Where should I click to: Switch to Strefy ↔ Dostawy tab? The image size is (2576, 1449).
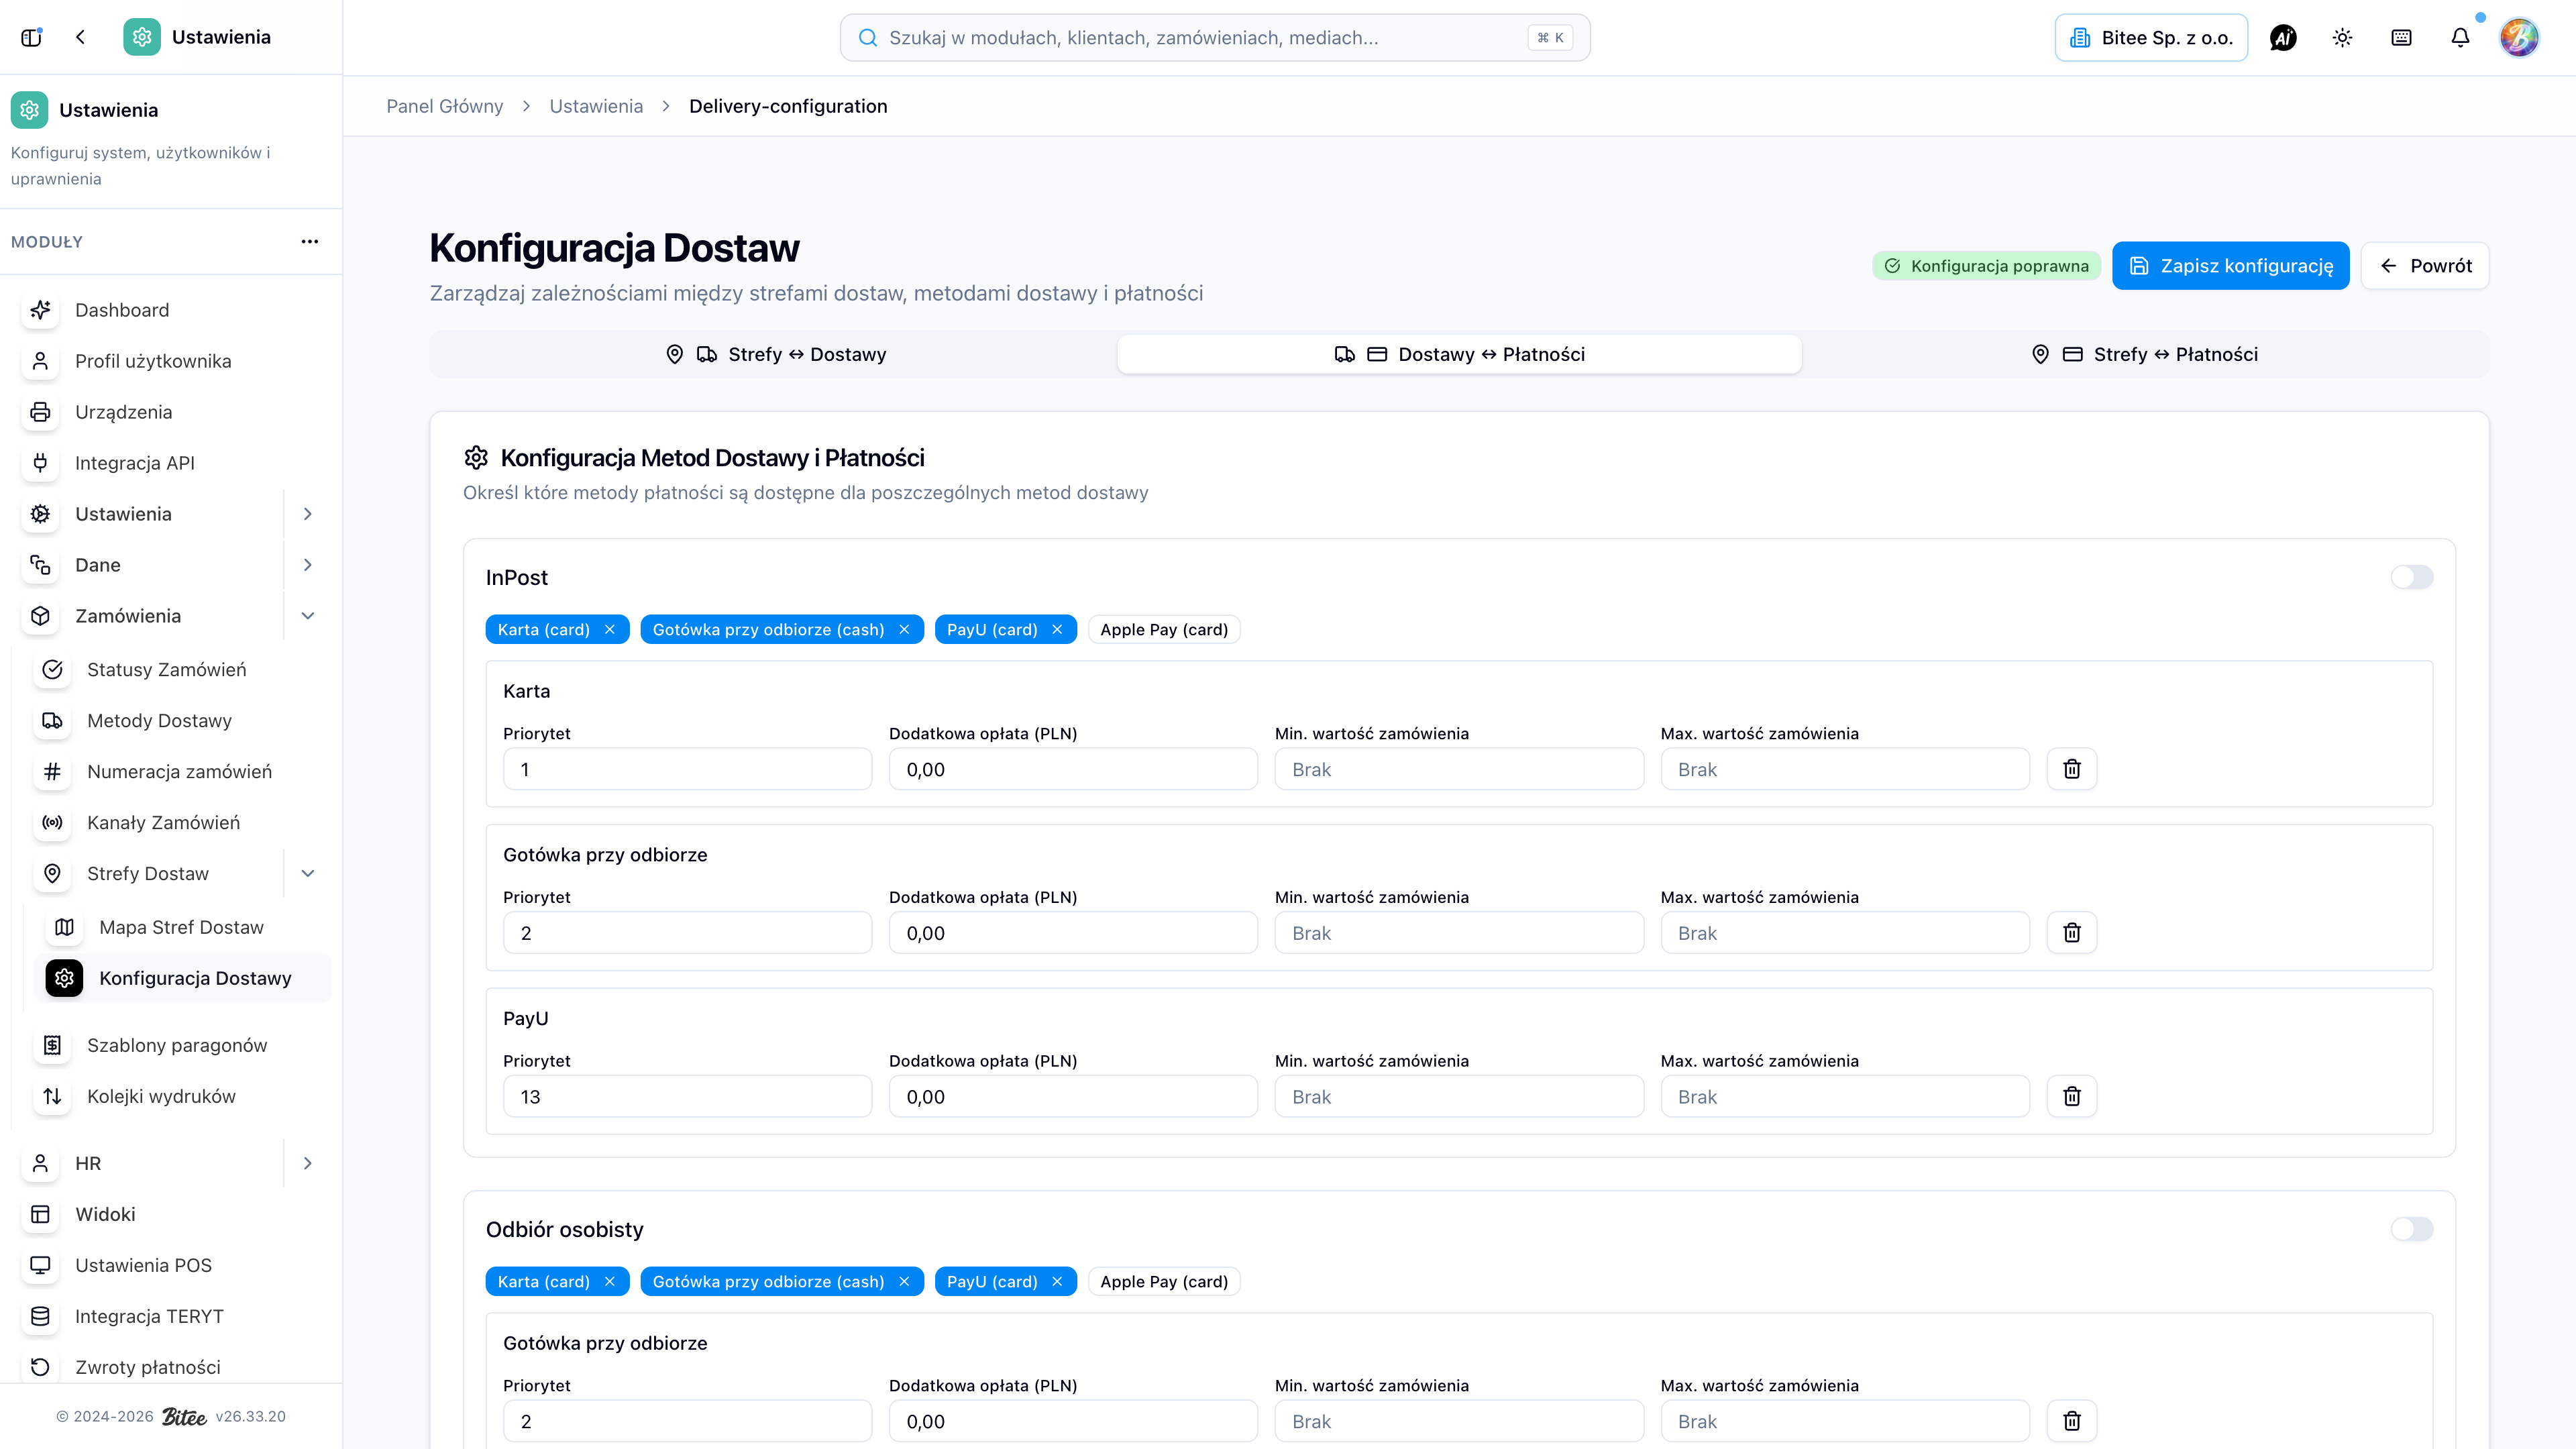775,354
